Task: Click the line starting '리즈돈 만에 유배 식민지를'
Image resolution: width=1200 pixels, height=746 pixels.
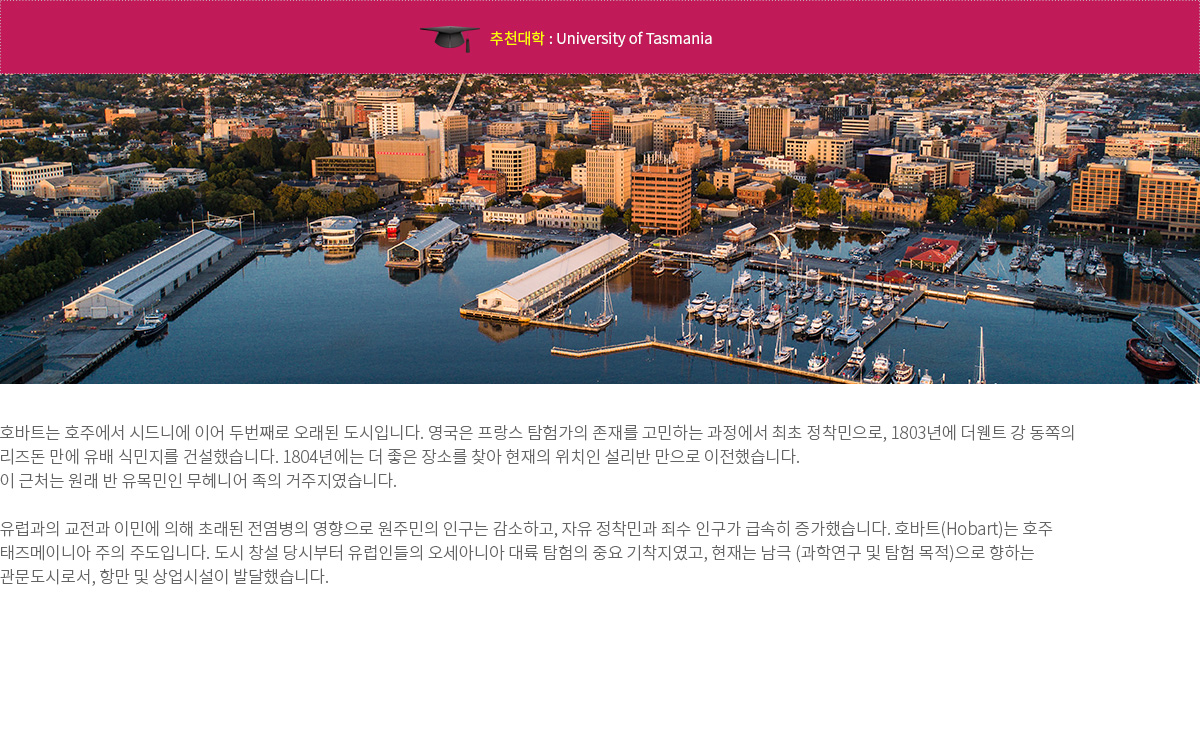Action: 400,457
